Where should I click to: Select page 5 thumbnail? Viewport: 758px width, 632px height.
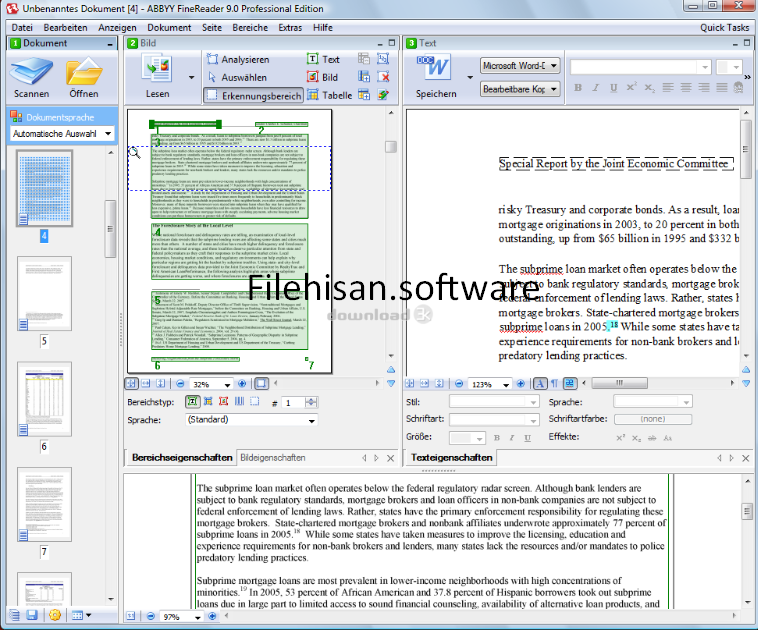click(44, 294)
